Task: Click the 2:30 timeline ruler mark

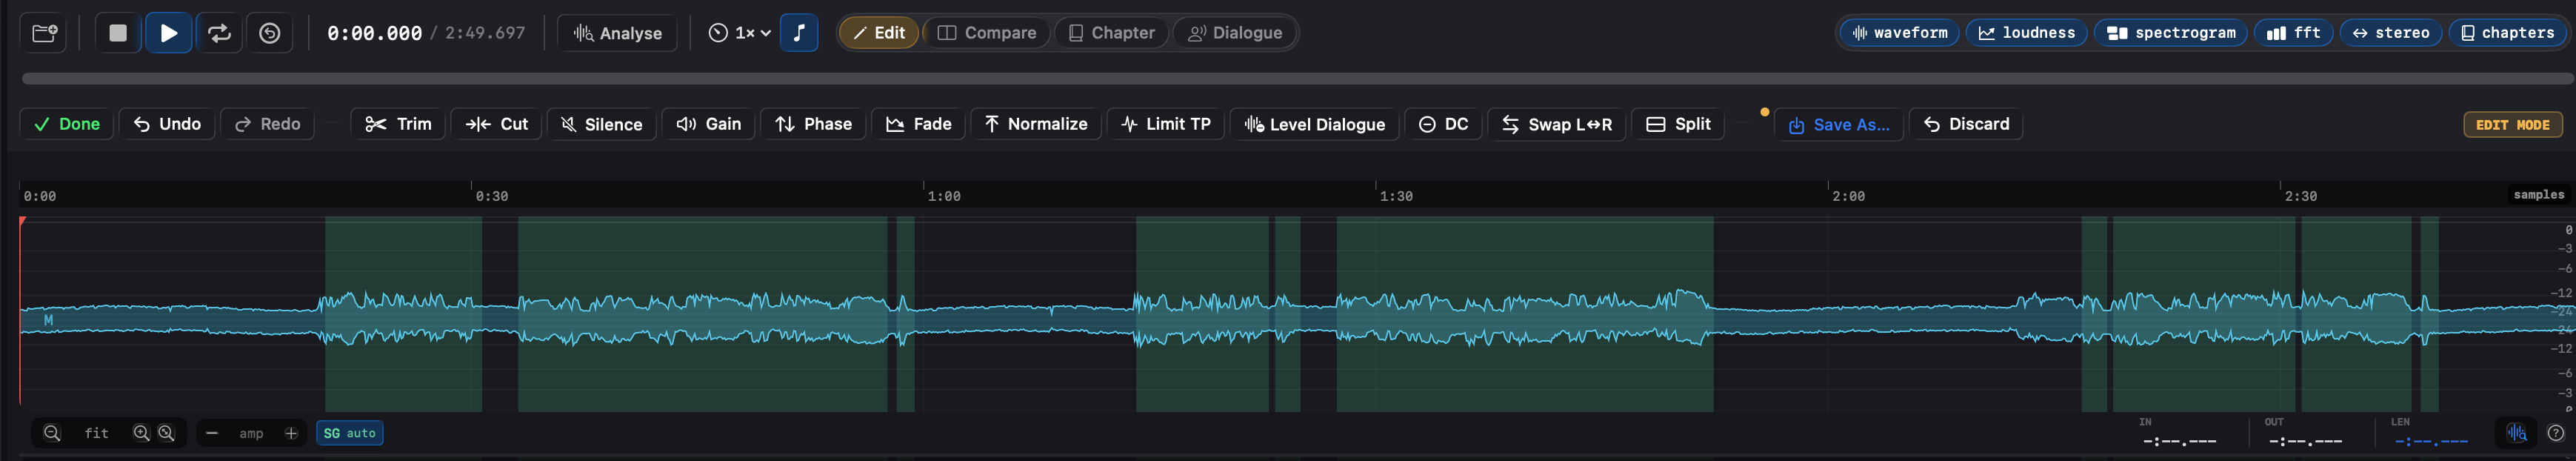Action: 2300,196
